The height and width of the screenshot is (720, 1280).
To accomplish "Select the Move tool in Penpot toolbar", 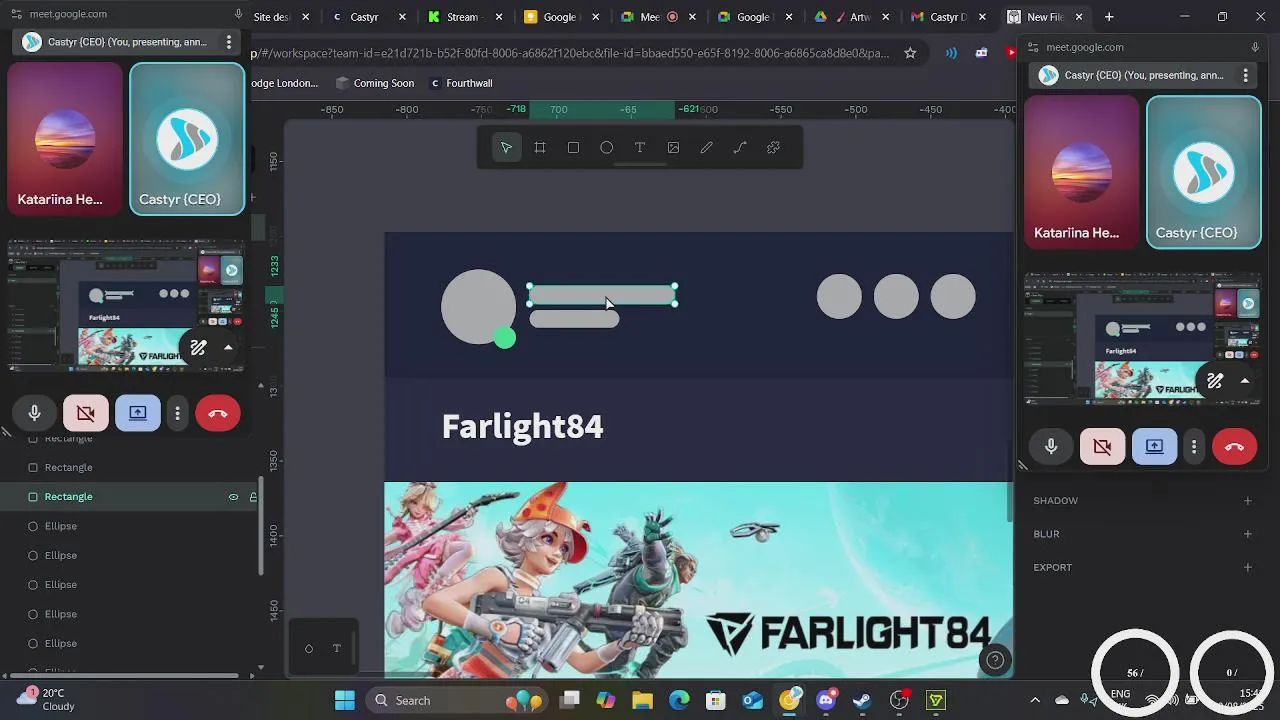I will tap(506, 148).
